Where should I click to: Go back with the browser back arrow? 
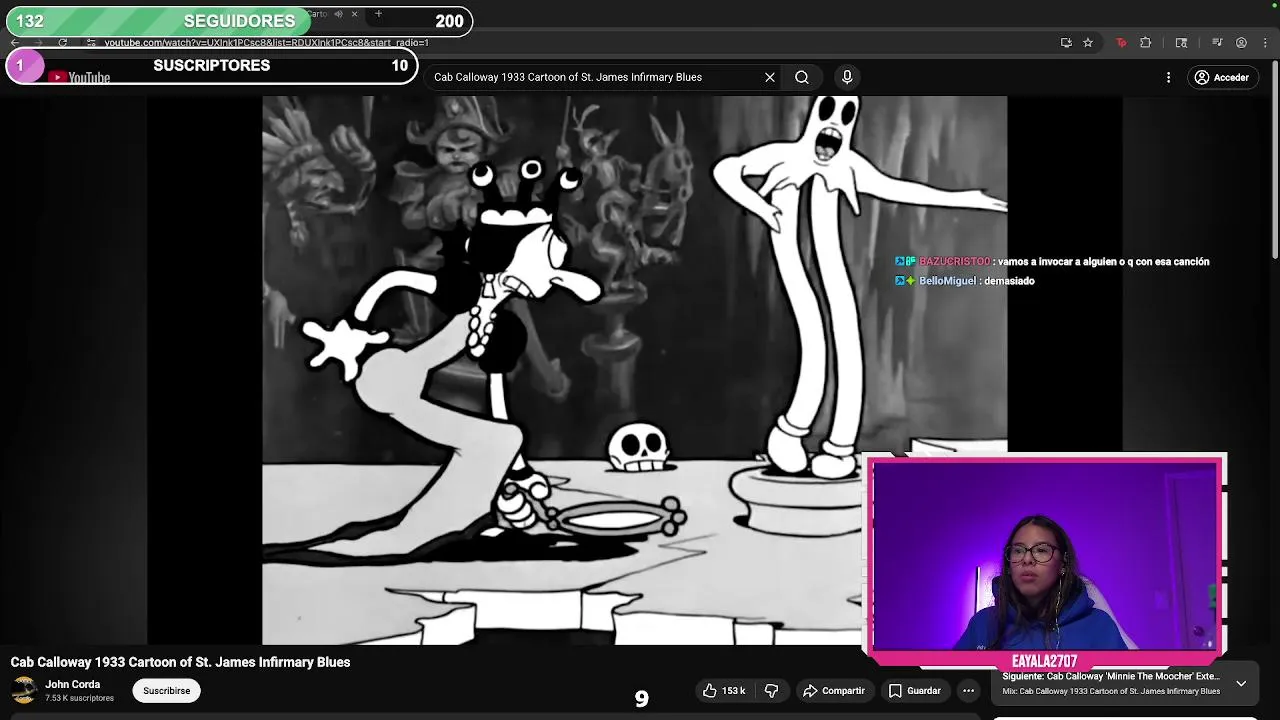point(15,43)
